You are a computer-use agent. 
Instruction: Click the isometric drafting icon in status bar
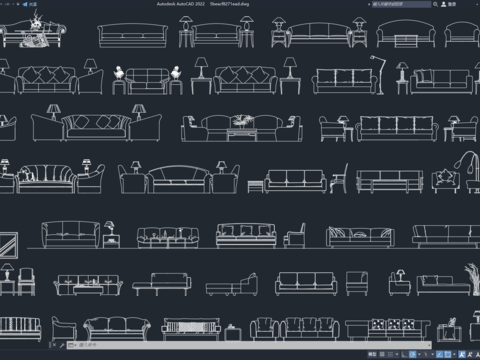pyautogui.click(x=426, y=354)
